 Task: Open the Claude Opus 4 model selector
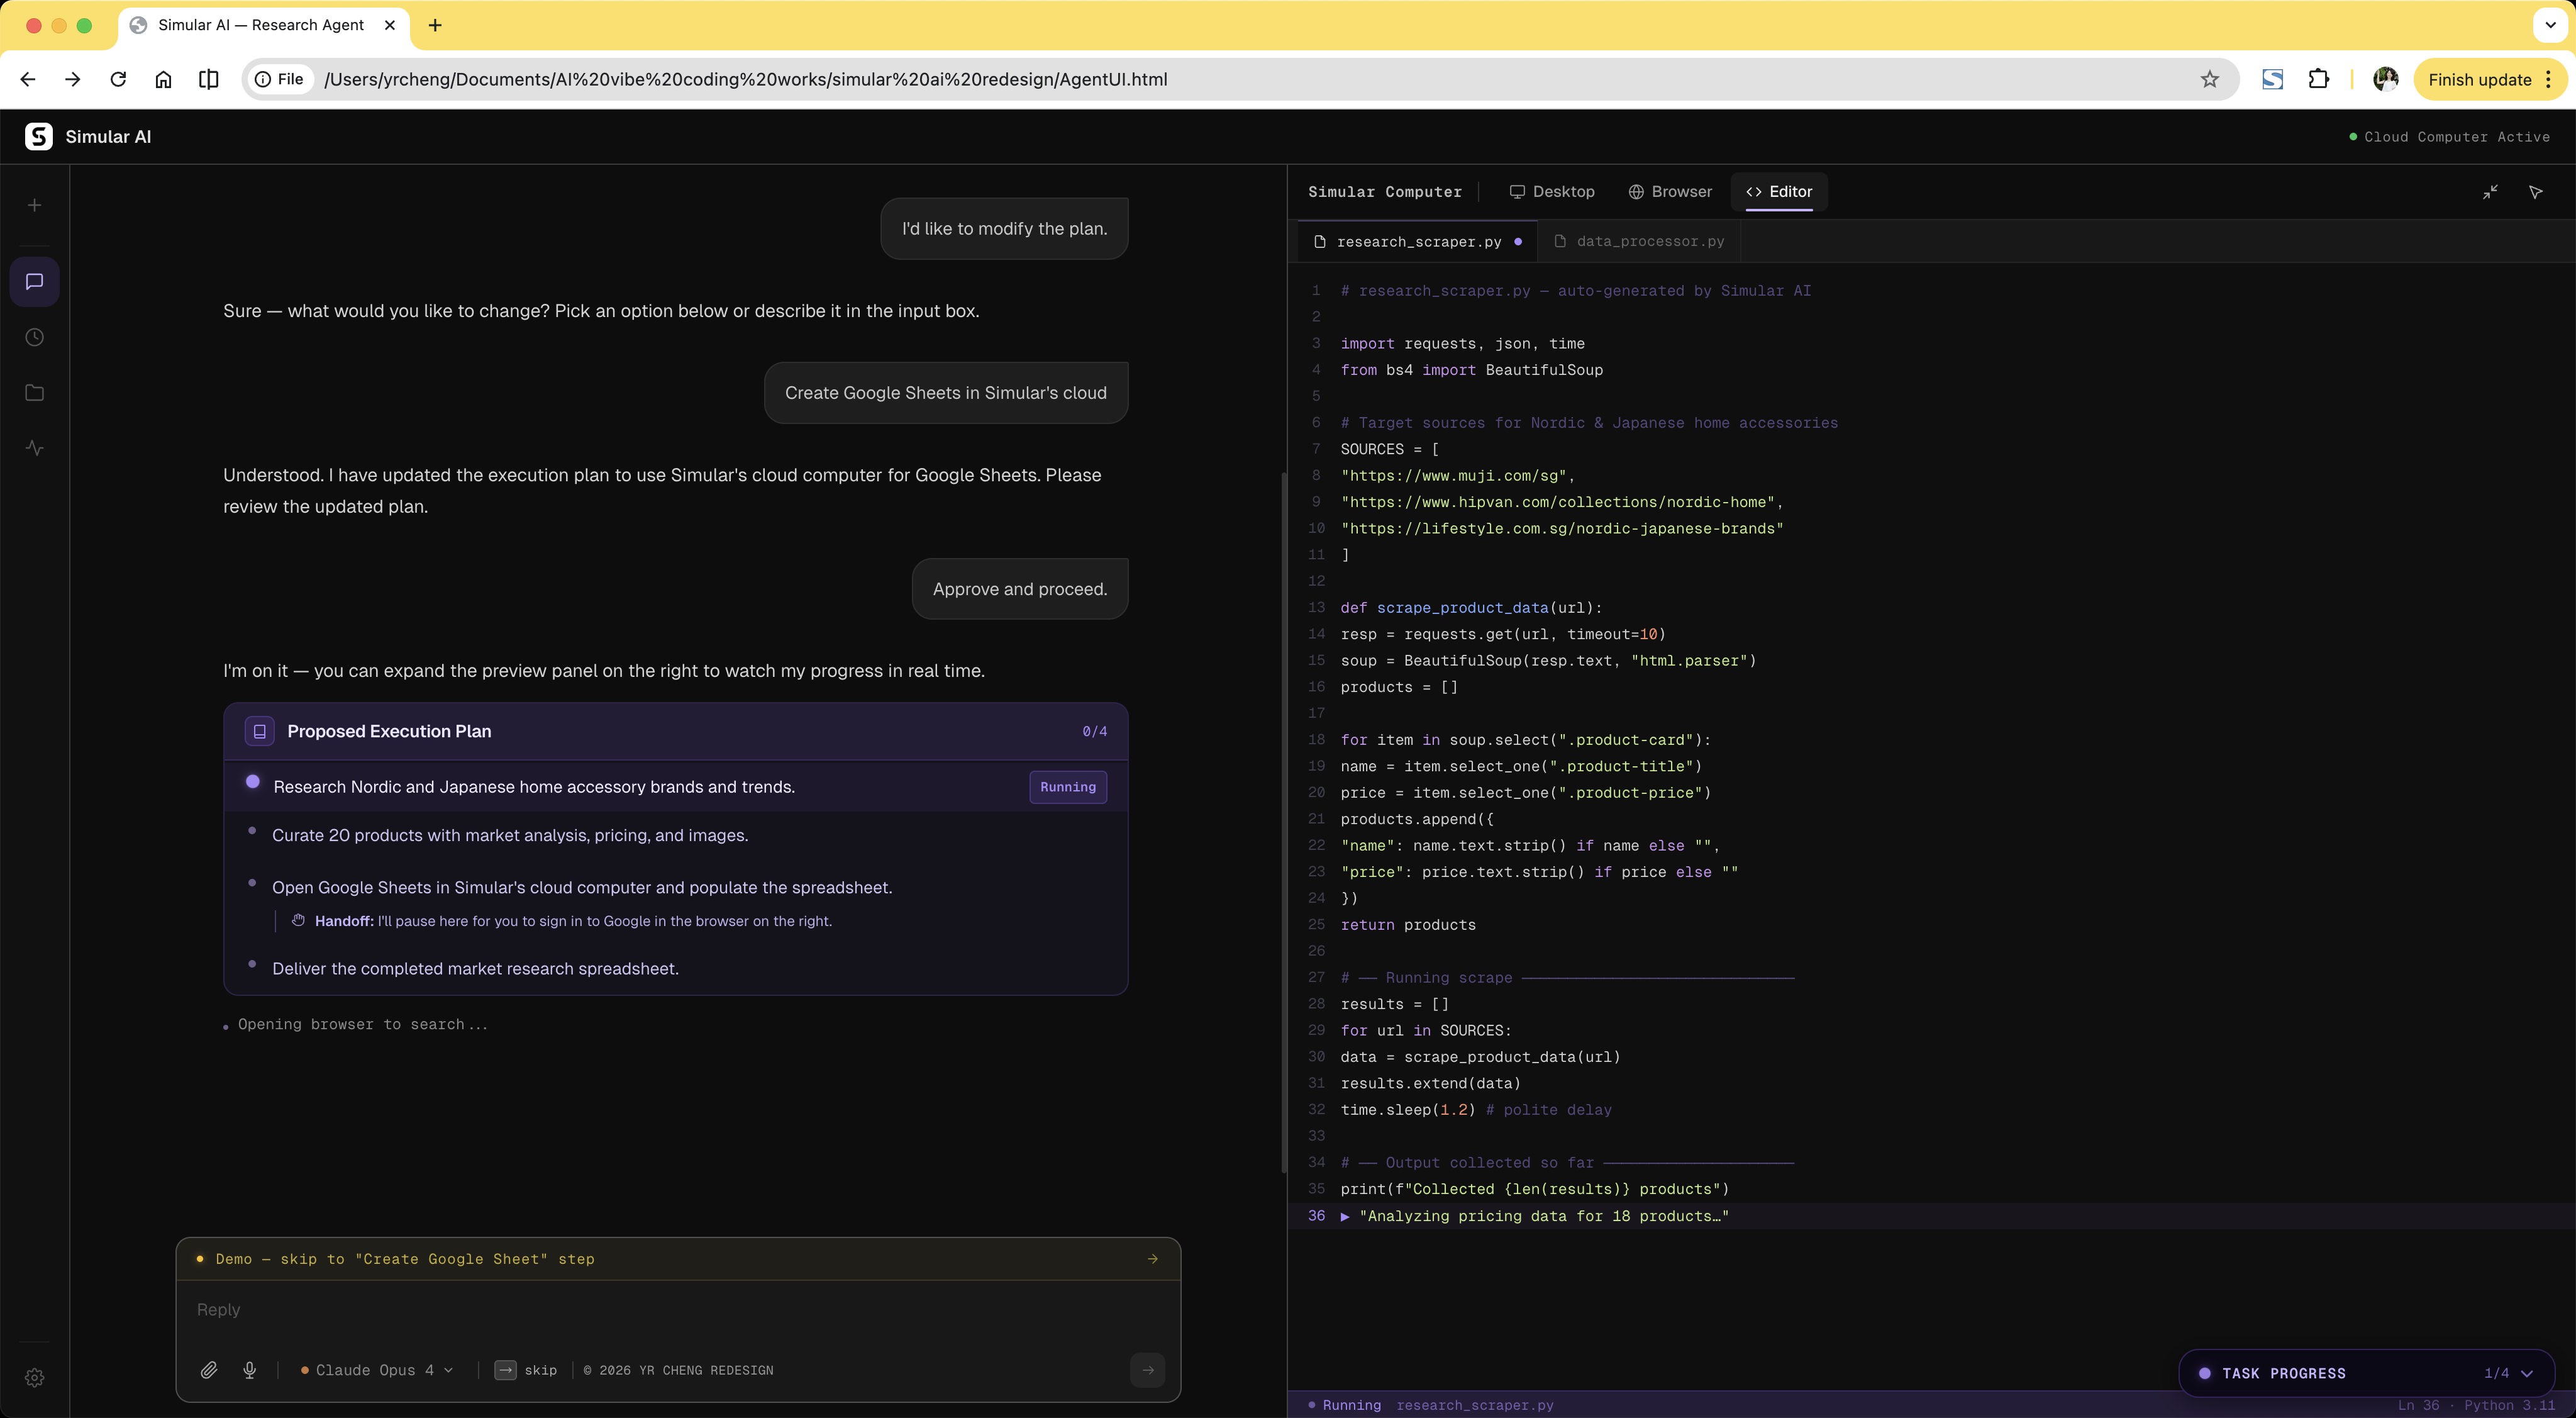[x=378, y=1370]
